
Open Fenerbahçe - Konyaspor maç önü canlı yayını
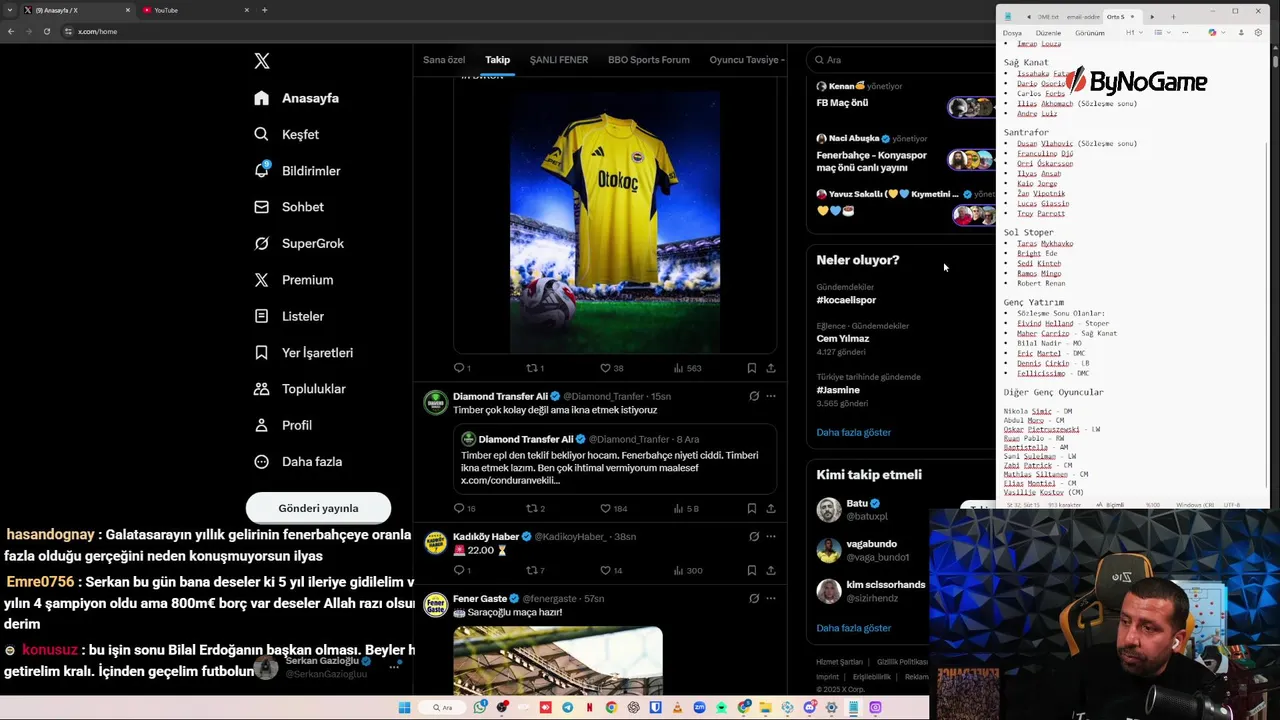[x=872, y=161]
